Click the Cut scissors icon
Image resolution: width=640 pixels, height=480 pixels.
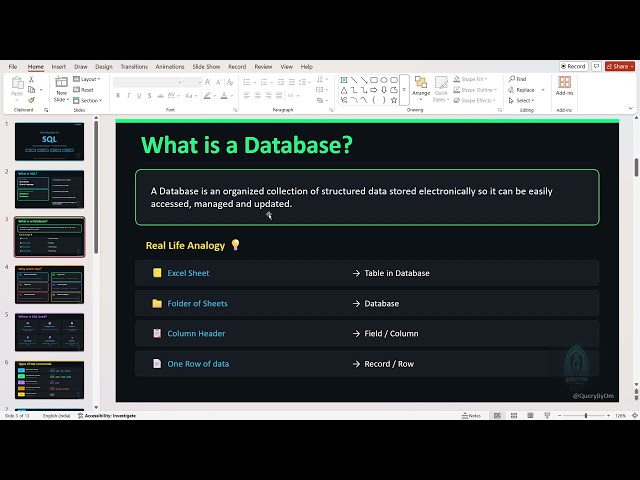point(31,79)
